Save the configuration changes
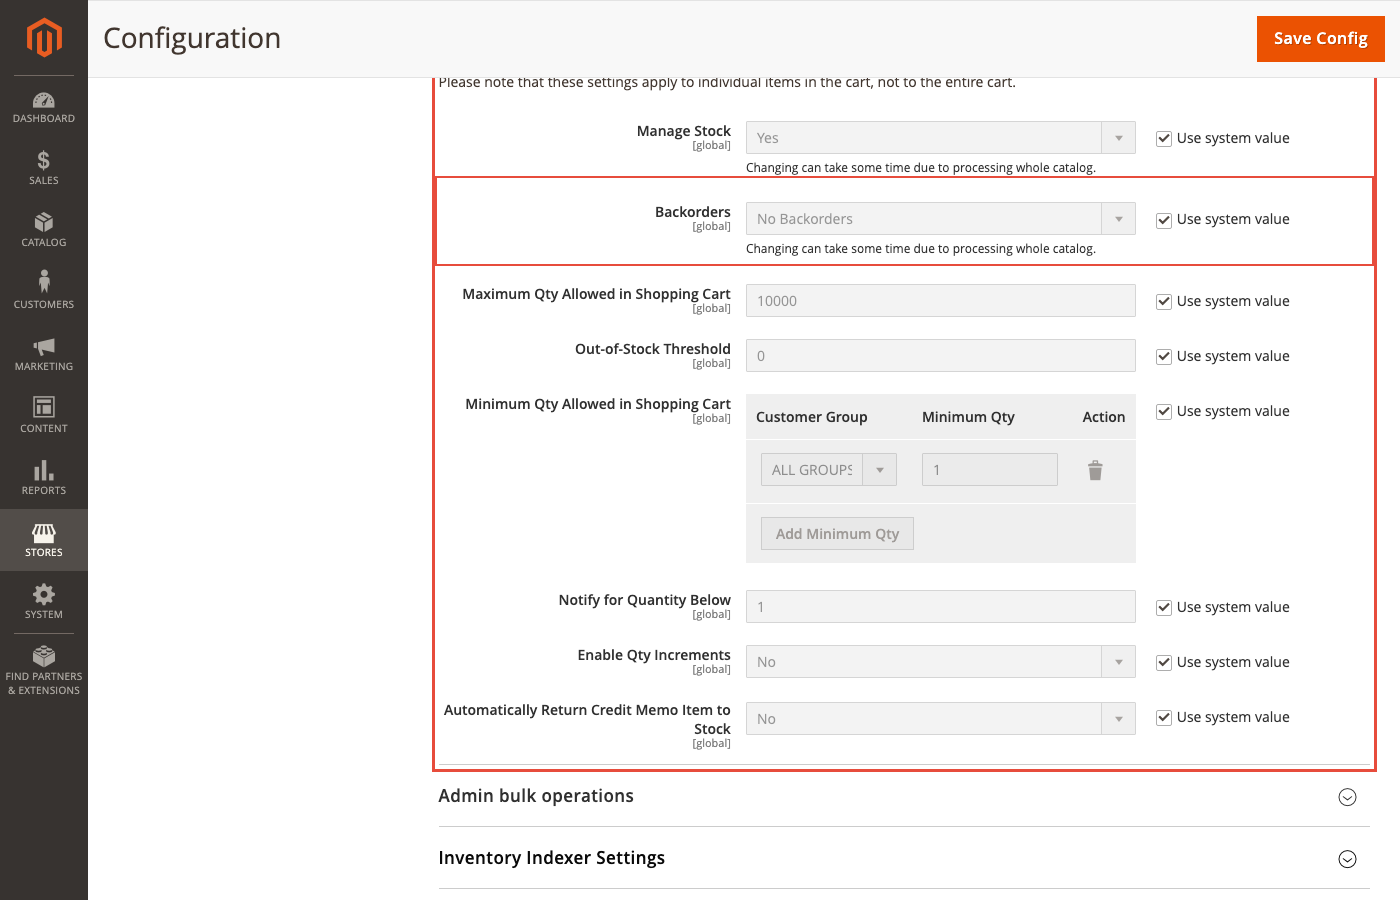1400x900 pixels. click(x=1320, y=38)
